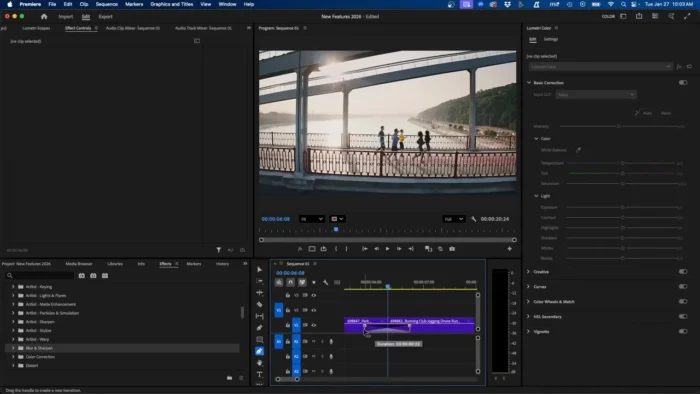
Task: Open the Import workspace
Action: [x=66, y=17]
